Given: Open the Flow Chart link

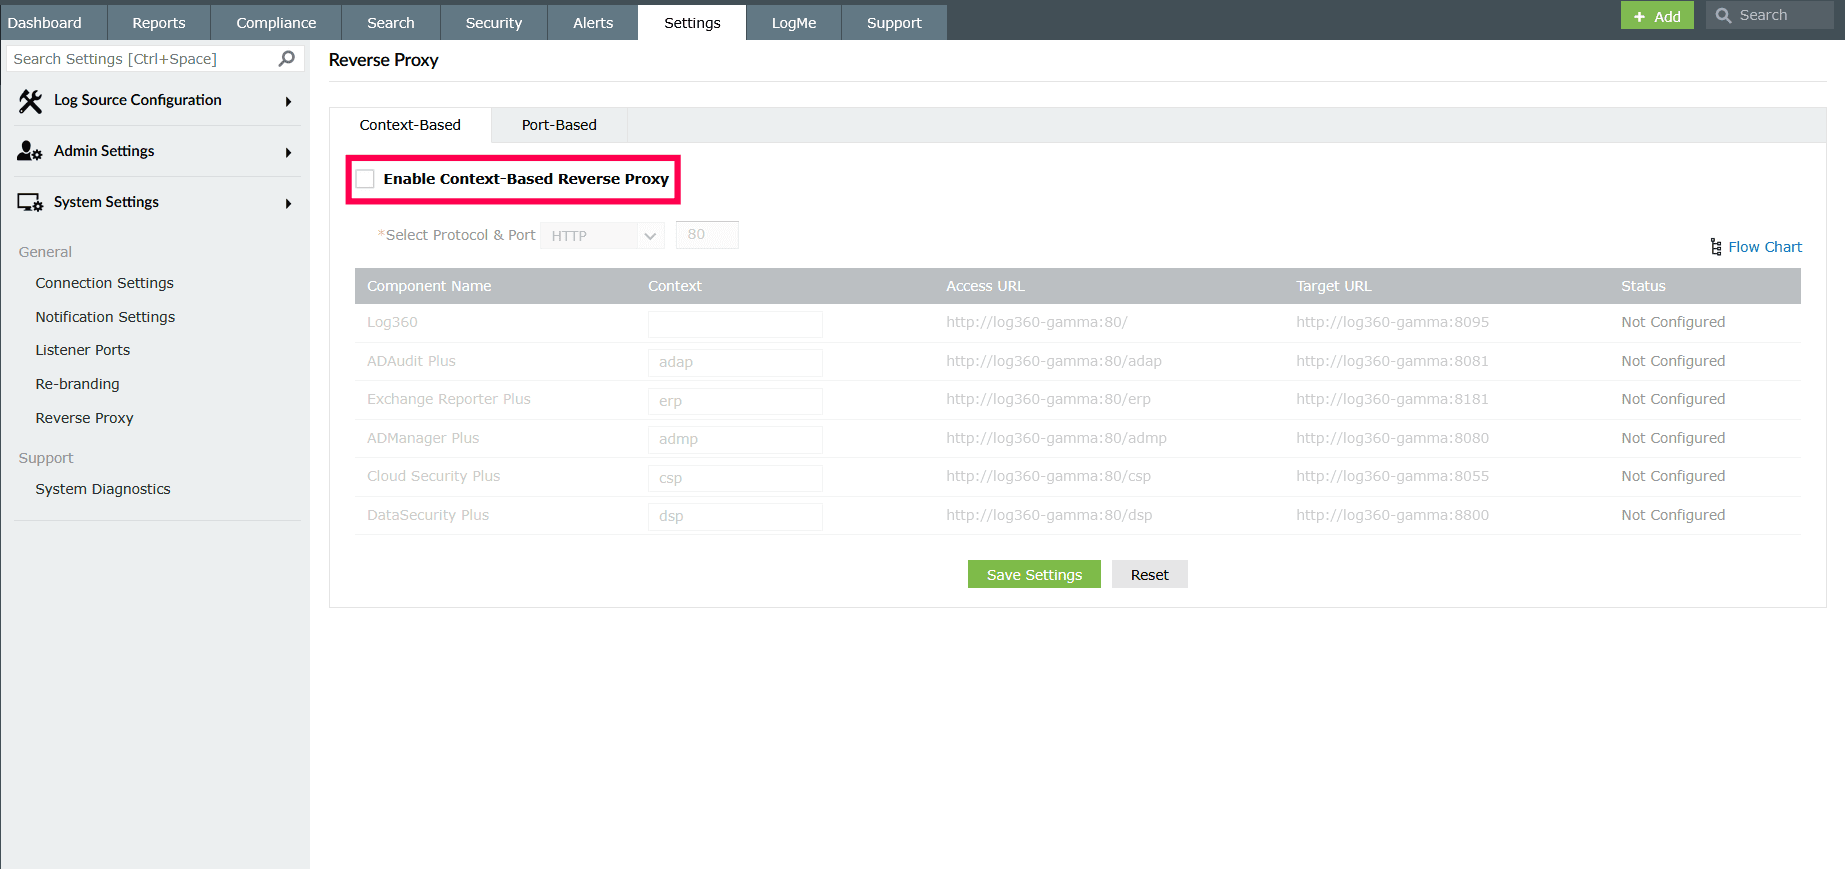Looking at the screenshot, I should pyautogui.click(x=1765, y=247).
